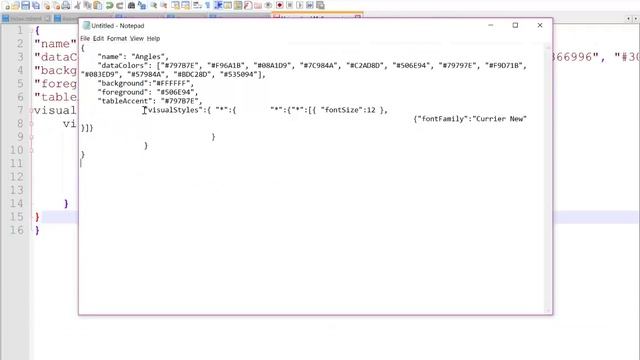The width and height of the screenshot is (640, 360).
Task: Click the New file icon in Notepad++ toolbar
Action: 6,5
